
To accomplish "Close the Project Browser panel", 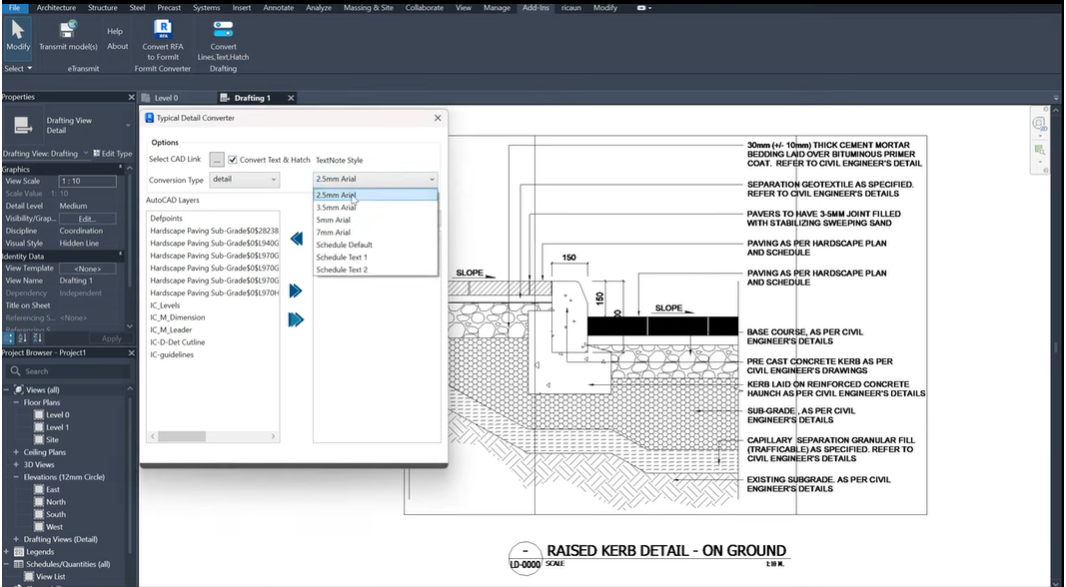I will [131, 353].
